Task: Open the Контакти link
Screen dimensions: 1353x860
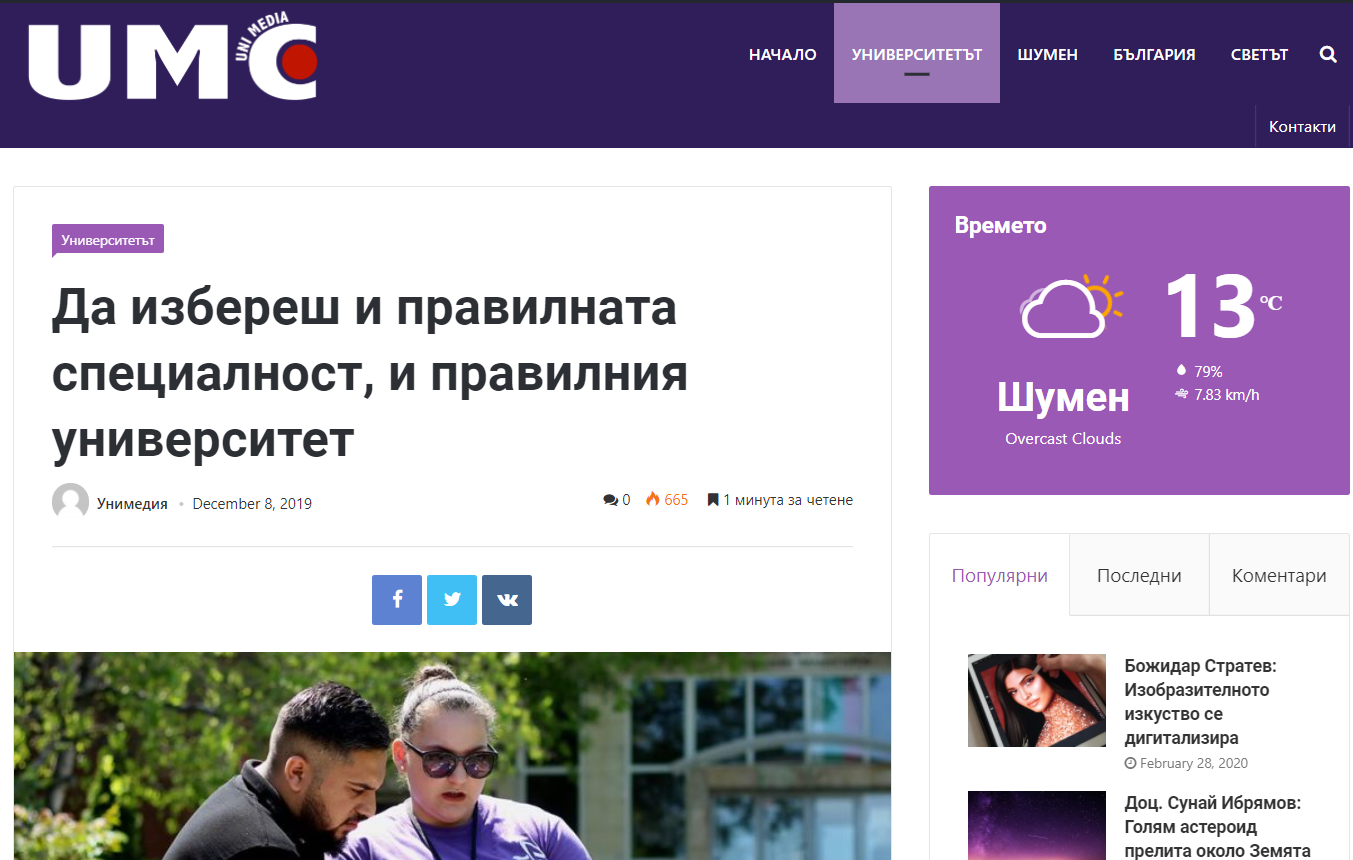Action: point(1302,127)
